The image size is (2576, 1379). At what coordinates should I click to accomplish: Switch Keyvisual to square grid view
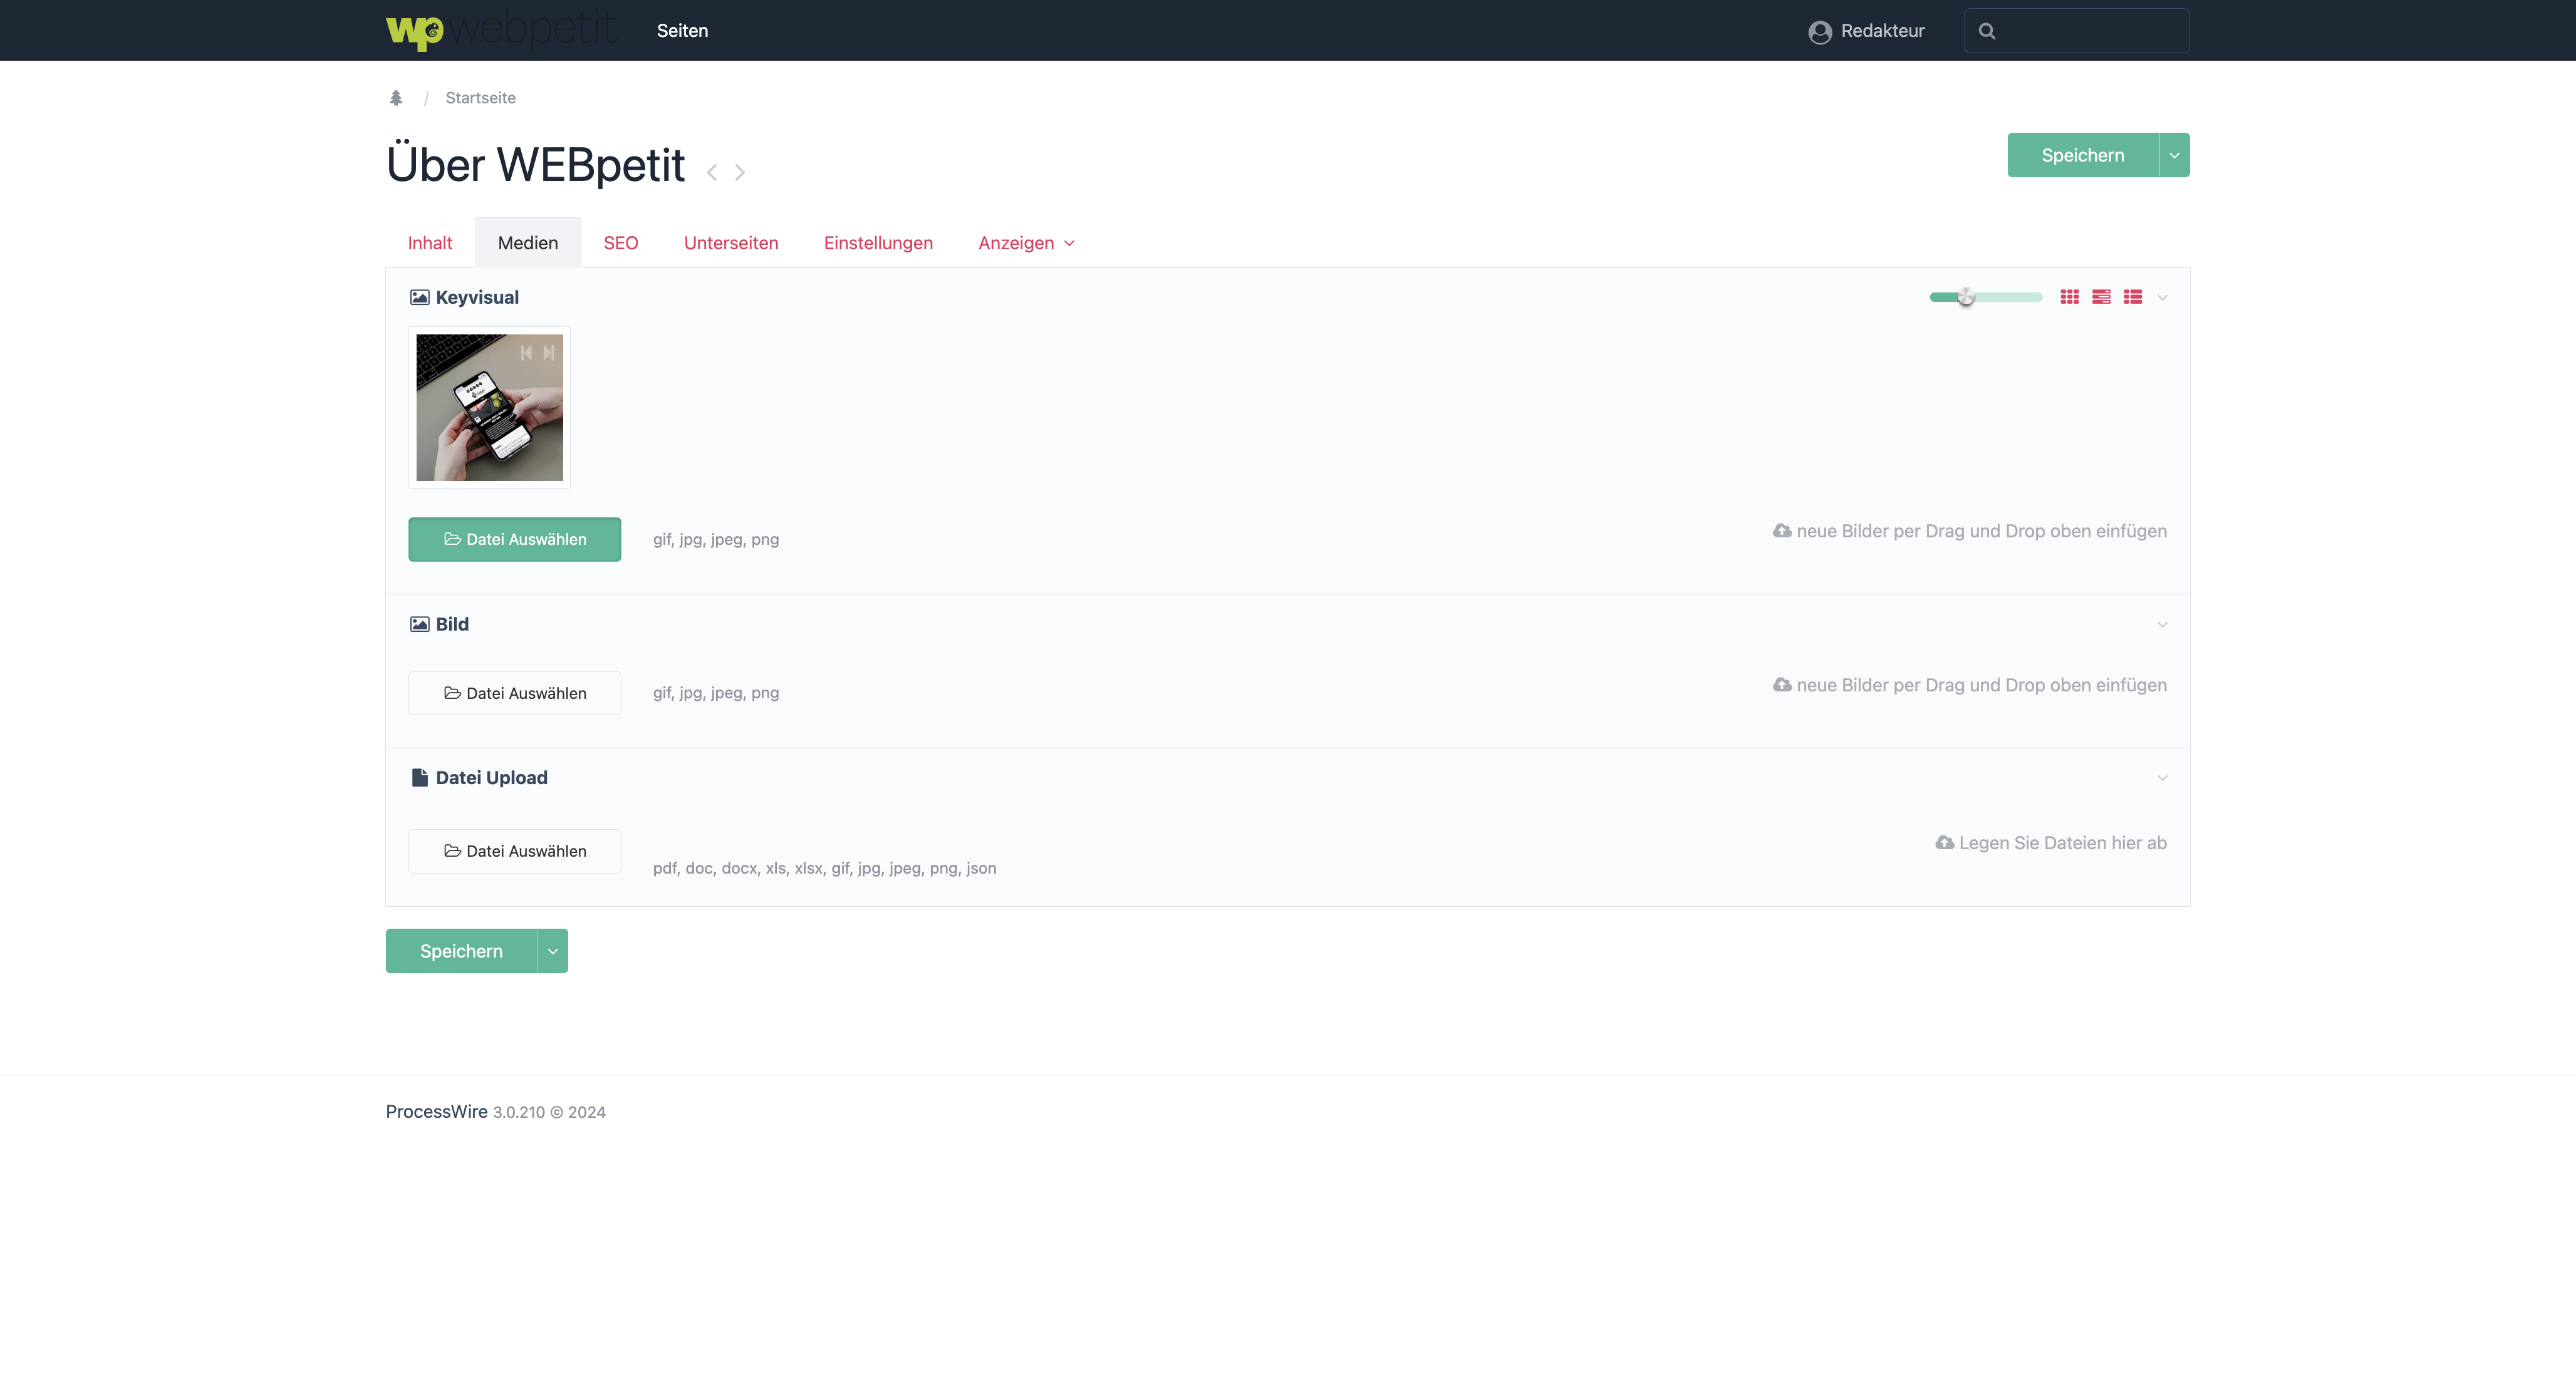pyautogui.click(x=2070, y=297)
